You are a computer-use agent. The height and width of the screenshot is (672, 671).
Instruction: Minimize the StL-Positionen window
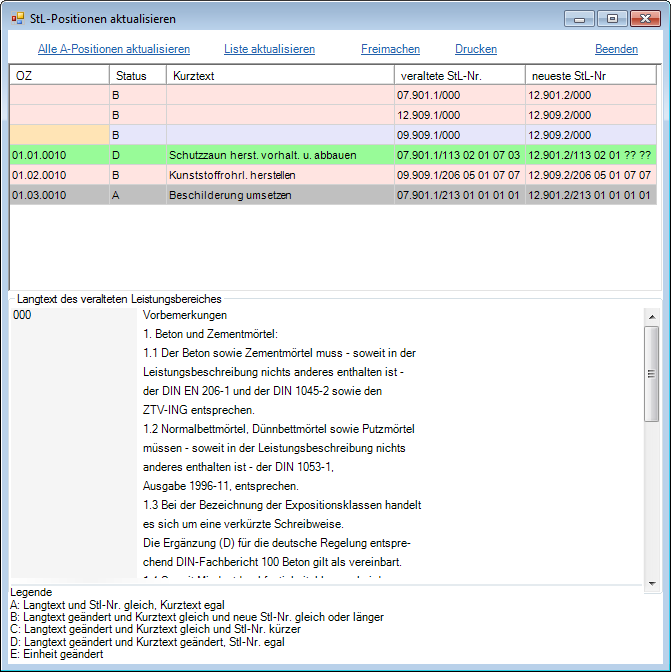[x=579, y=19]
